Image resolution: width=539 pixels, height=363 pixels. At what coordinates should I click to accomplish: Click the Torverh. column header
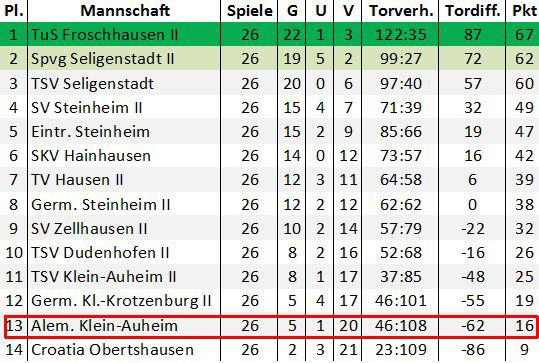(401, 11)
